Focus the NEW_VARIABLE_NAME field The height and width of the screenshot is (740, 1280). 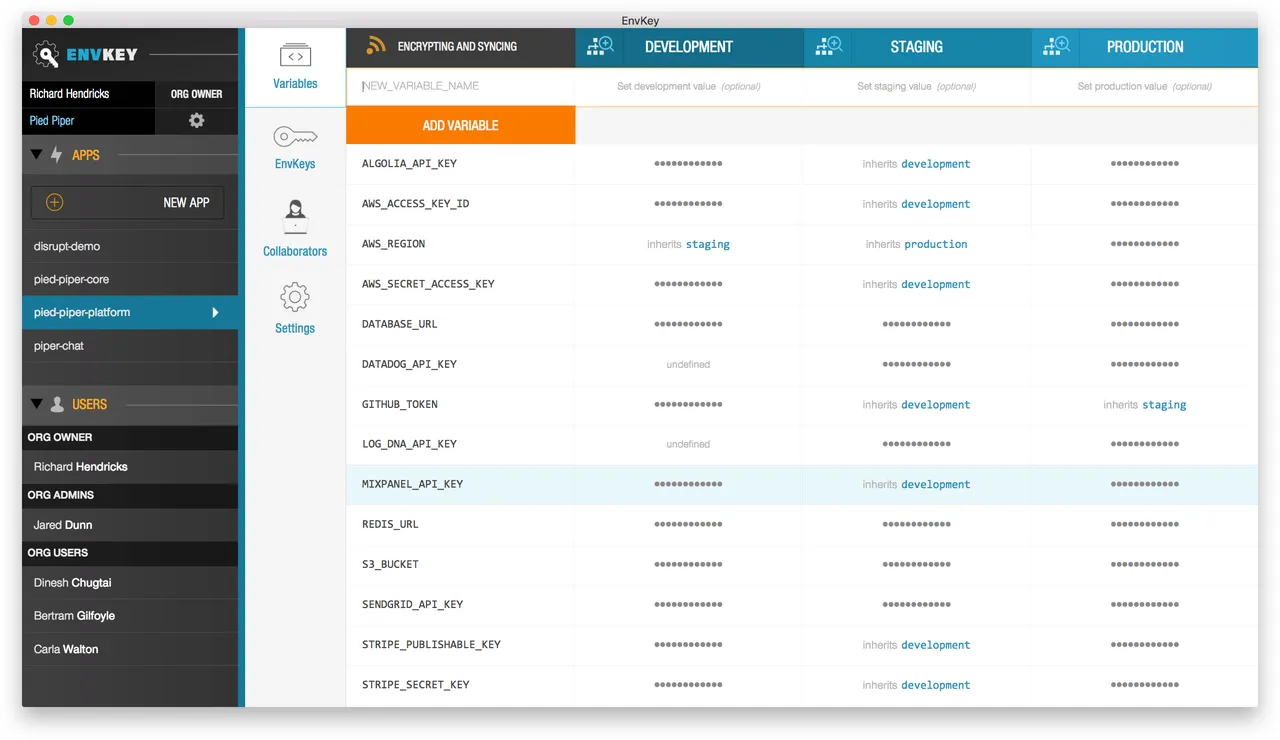pyautogui.click(x=460, y=86)
